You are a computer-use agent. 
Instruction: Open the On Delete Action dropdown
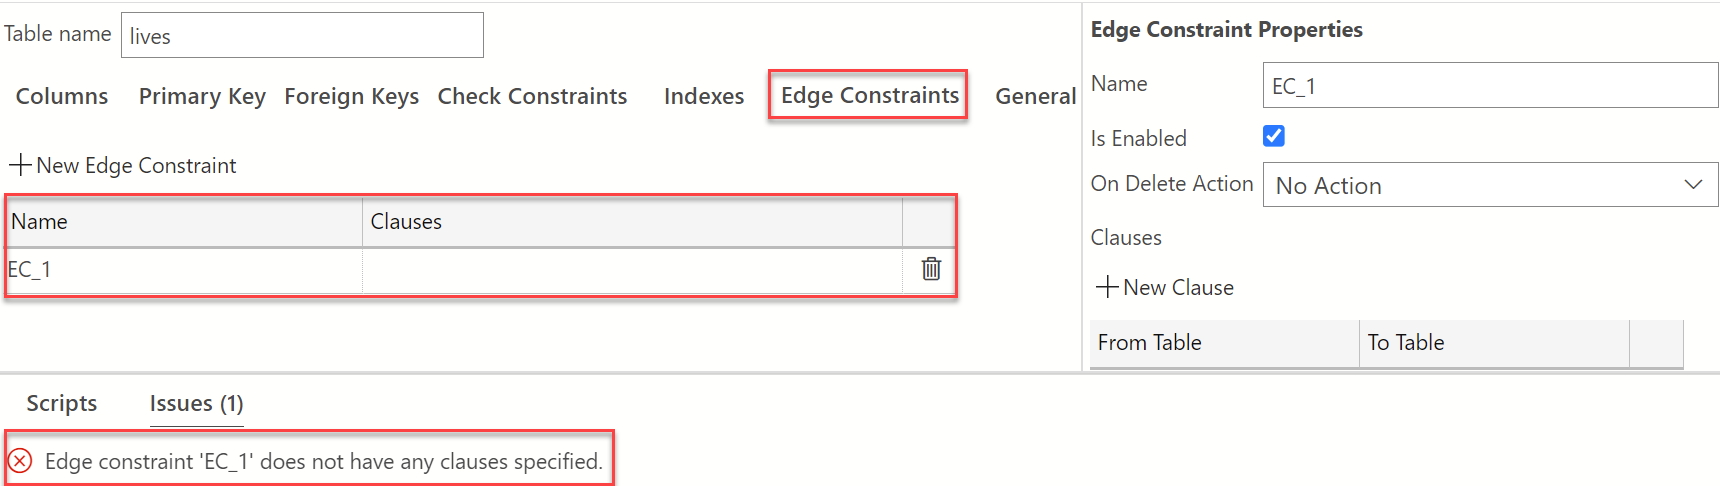(1490, 185)
